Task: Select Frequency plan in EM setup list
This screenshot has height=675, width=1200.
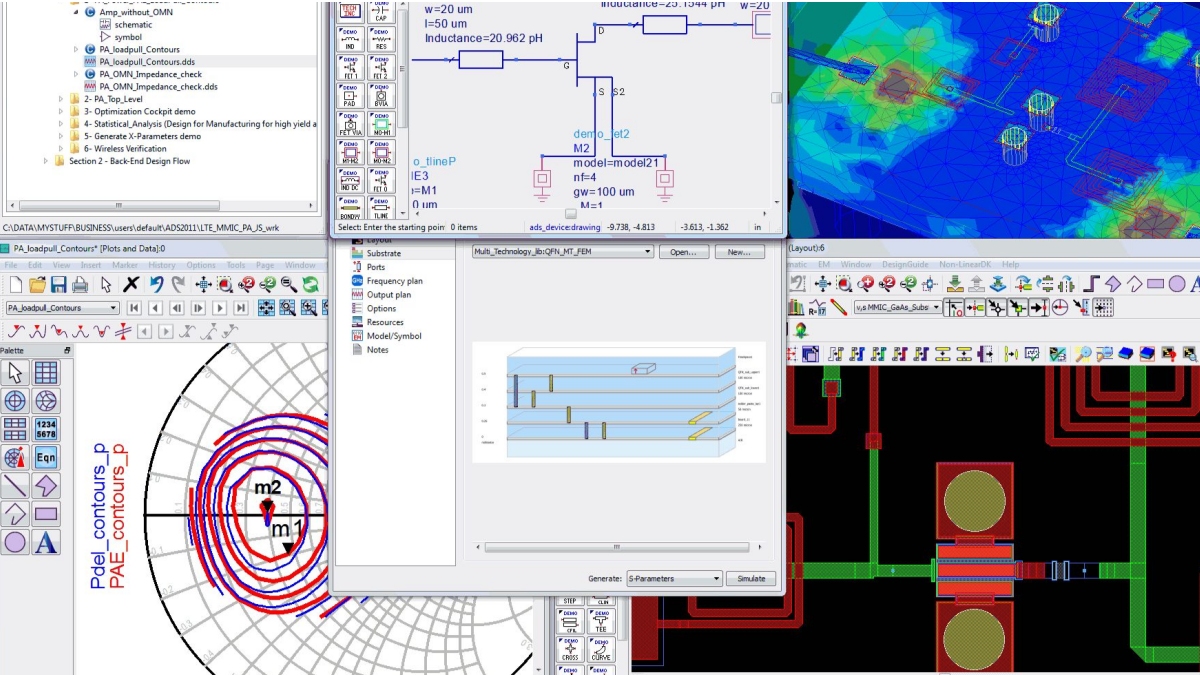Action: point(394,281)
